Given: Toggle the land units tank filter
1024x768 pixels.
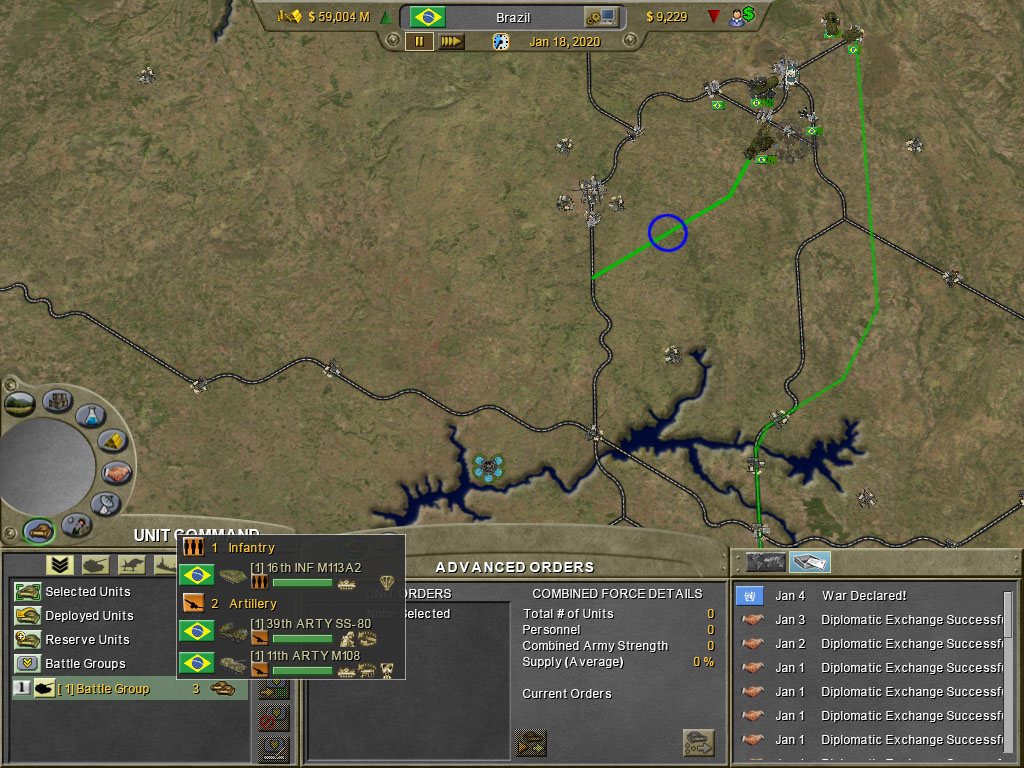Looking at the screenshot, I should [96, 563].
